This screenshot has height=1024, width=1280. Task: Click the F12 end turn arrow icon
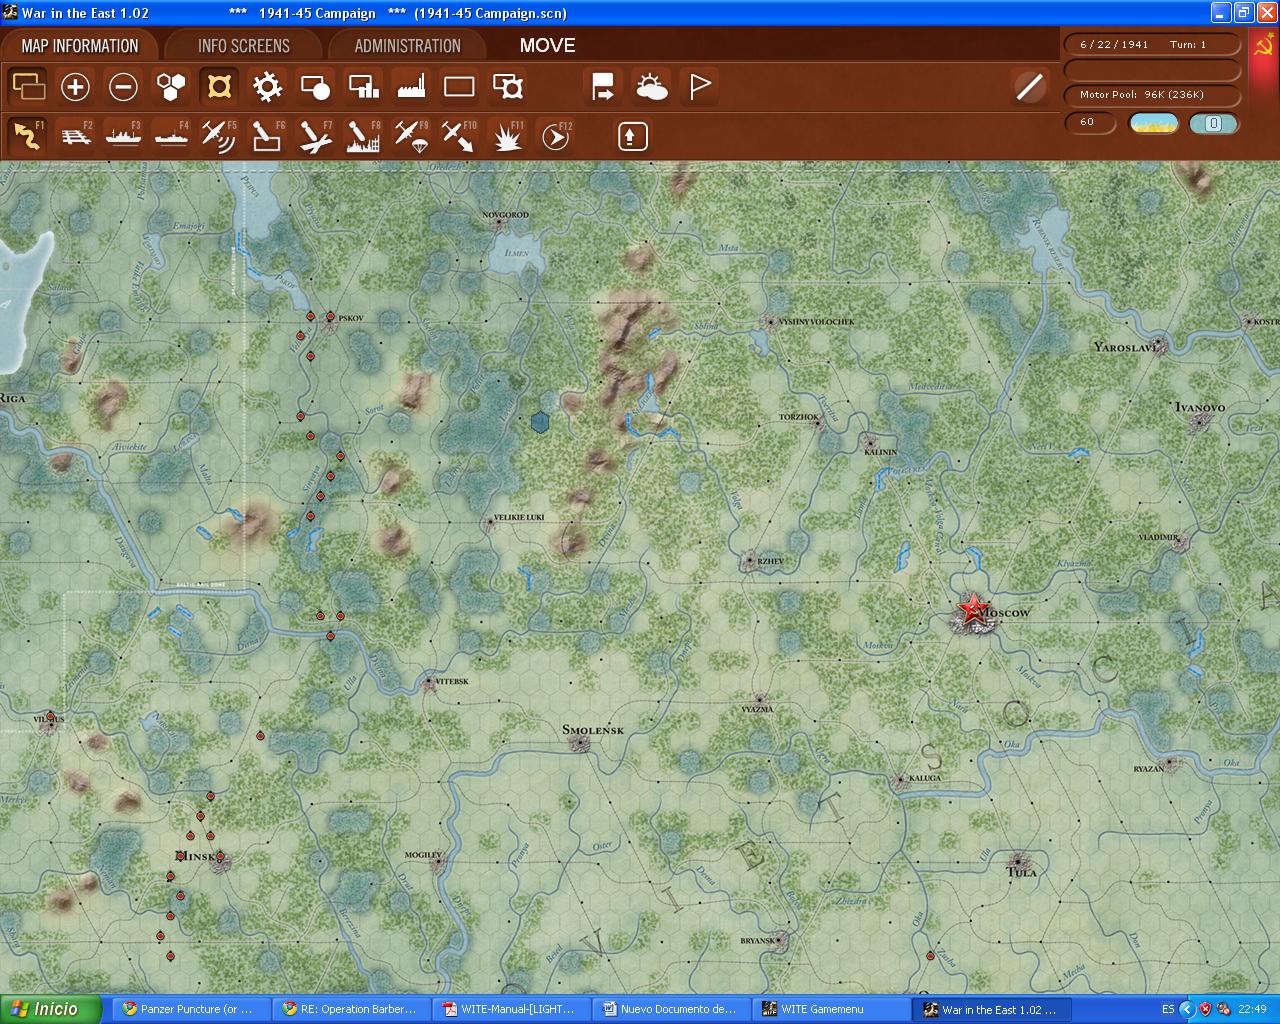[556, 135]
